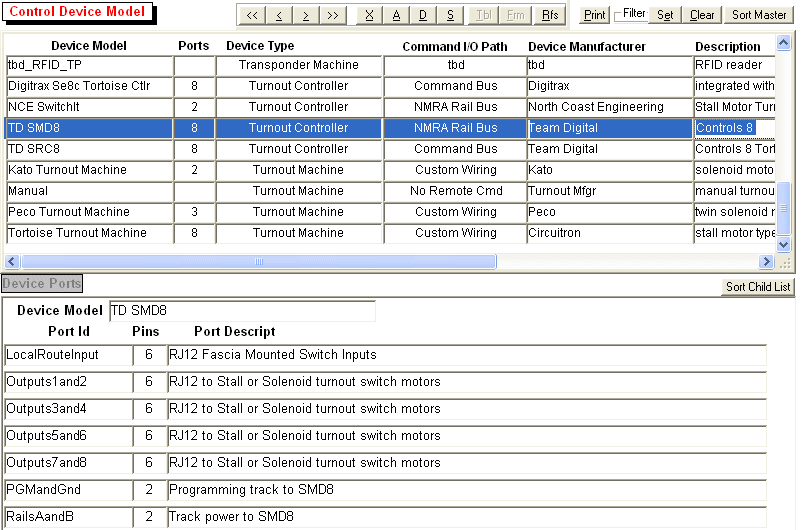Screen dimensions: 801x530
Task: Click Track power to SMD8 description
Action: (x=467, y=517)
